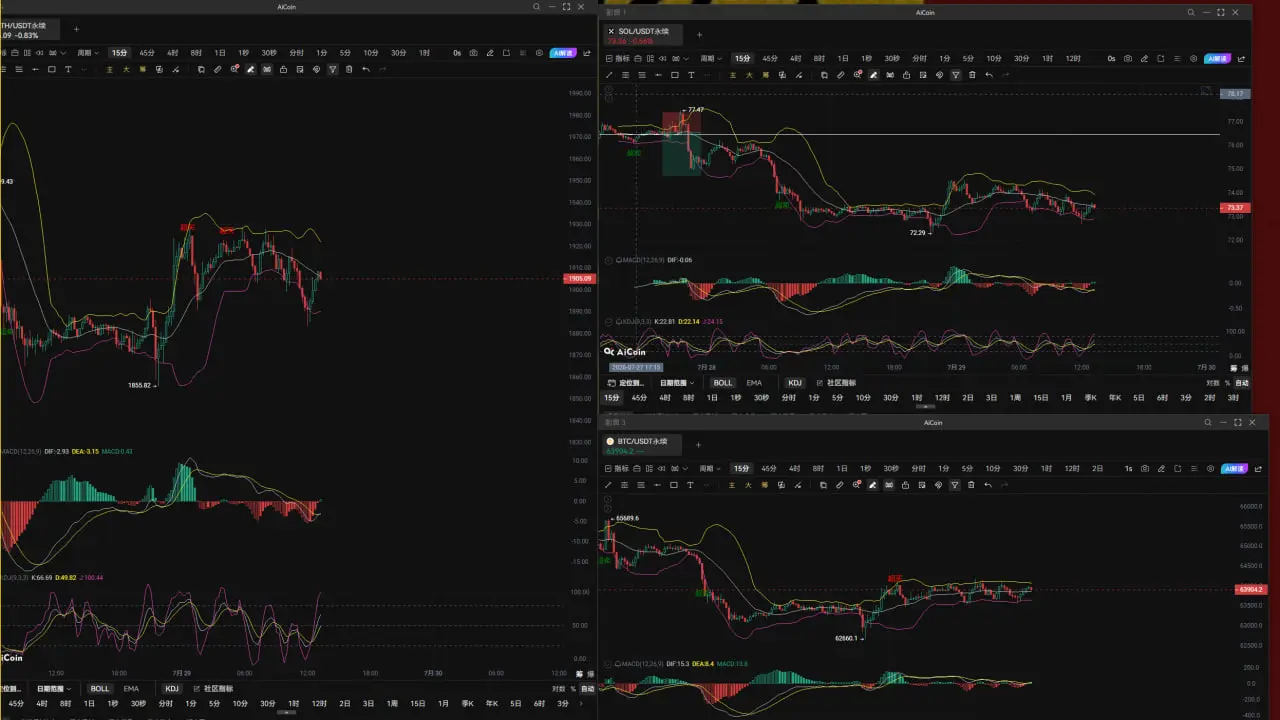The width and height of the screenshot is (1280, 720).
Task: Click 0s refresh timer in SOL toolbar
Action: 1111,58
